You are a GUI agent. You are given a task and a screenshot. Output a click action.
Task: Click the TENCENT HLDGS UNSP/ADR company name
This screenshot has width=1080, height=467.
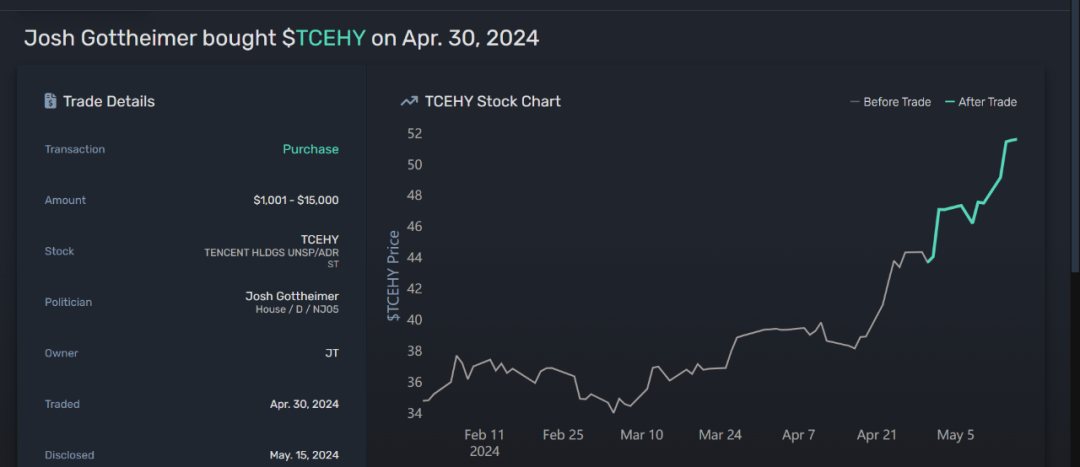(x=271, y=253)
